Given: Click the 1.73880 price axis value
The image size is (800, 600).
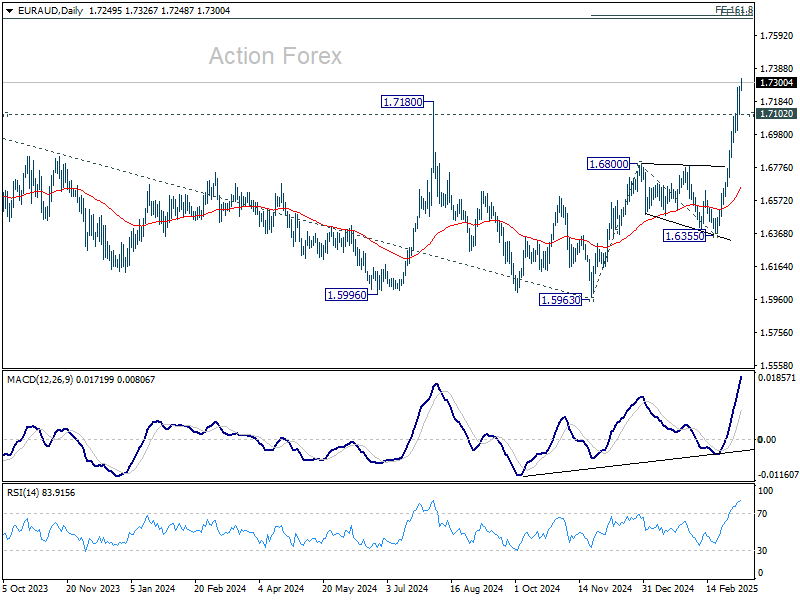Looking at the screenshot, I should [x=777, y=68].
